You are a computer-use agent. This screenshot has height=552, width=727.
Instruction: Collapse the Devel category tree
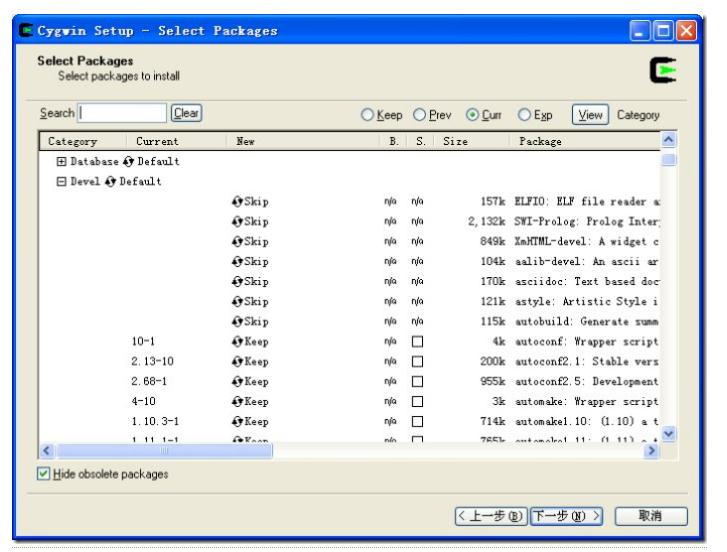coord(61,181)
